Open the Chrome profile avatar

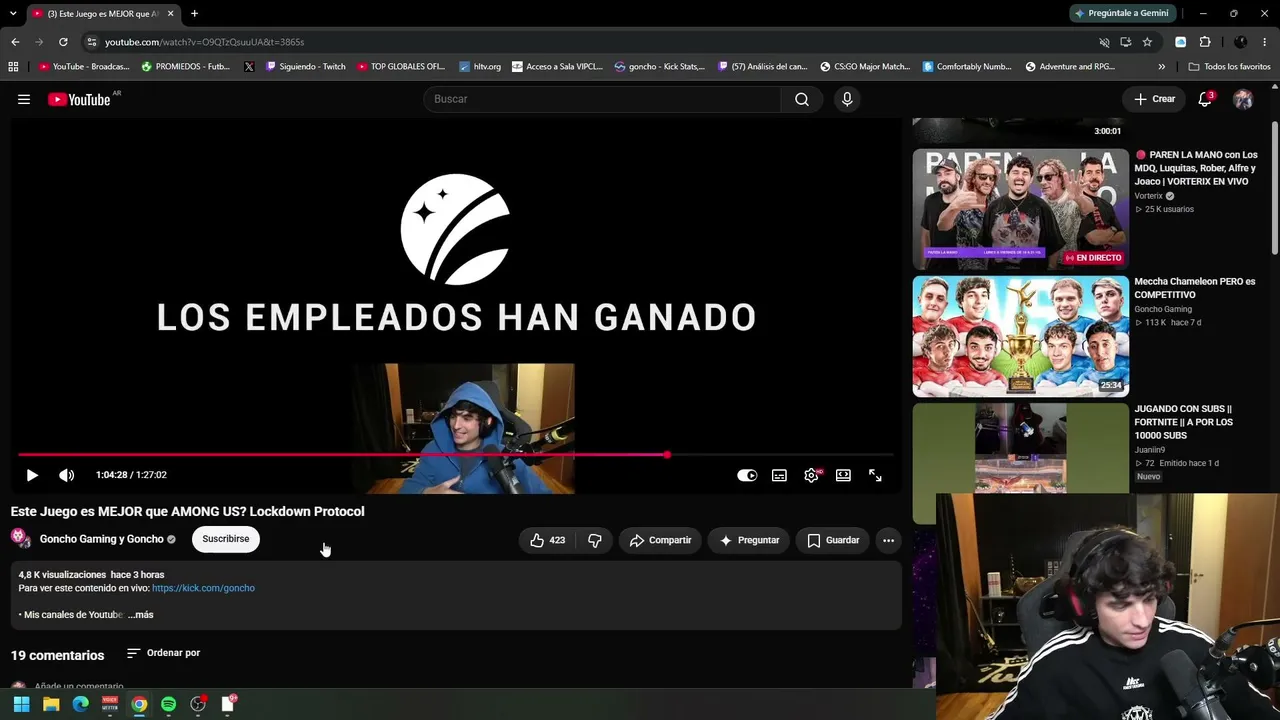[1240, 42]
